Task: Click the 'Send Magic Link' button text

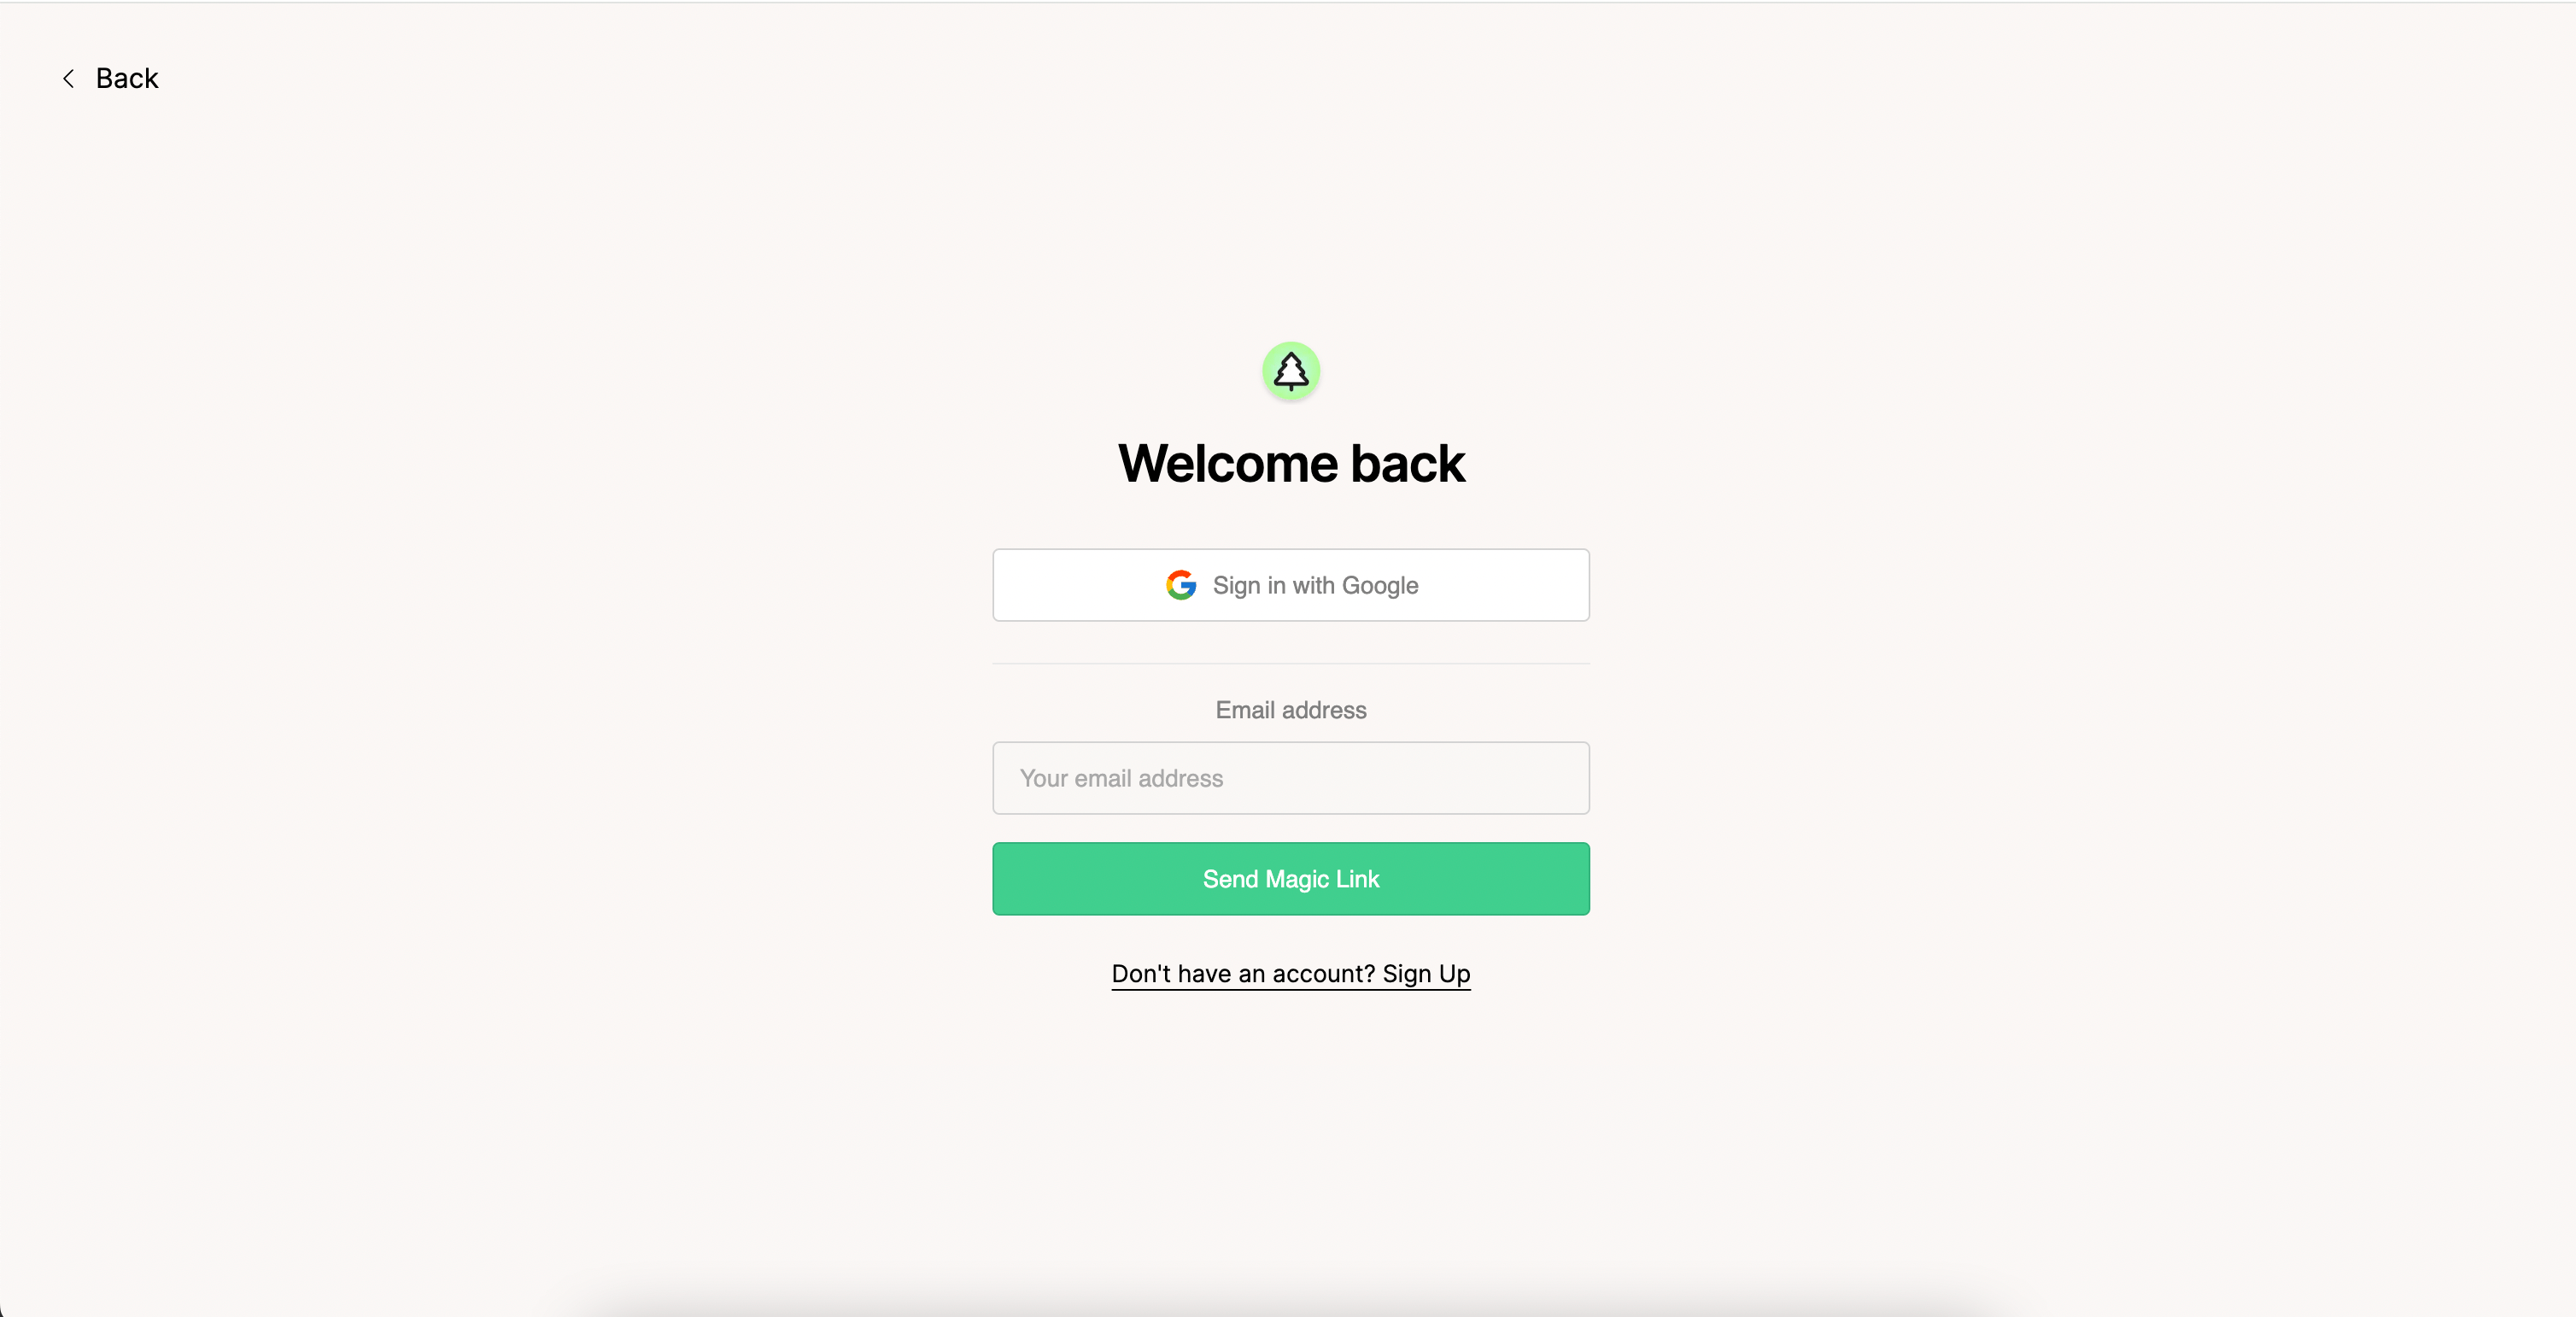Action: (1291, 879)
